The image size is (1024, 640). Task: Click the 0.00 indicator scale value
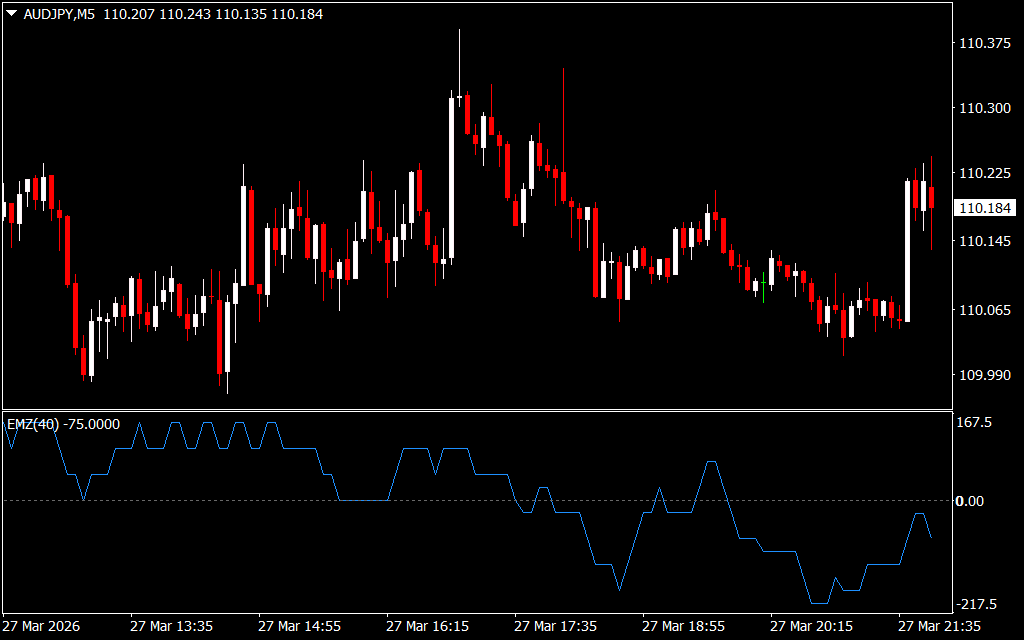point(970,500)
